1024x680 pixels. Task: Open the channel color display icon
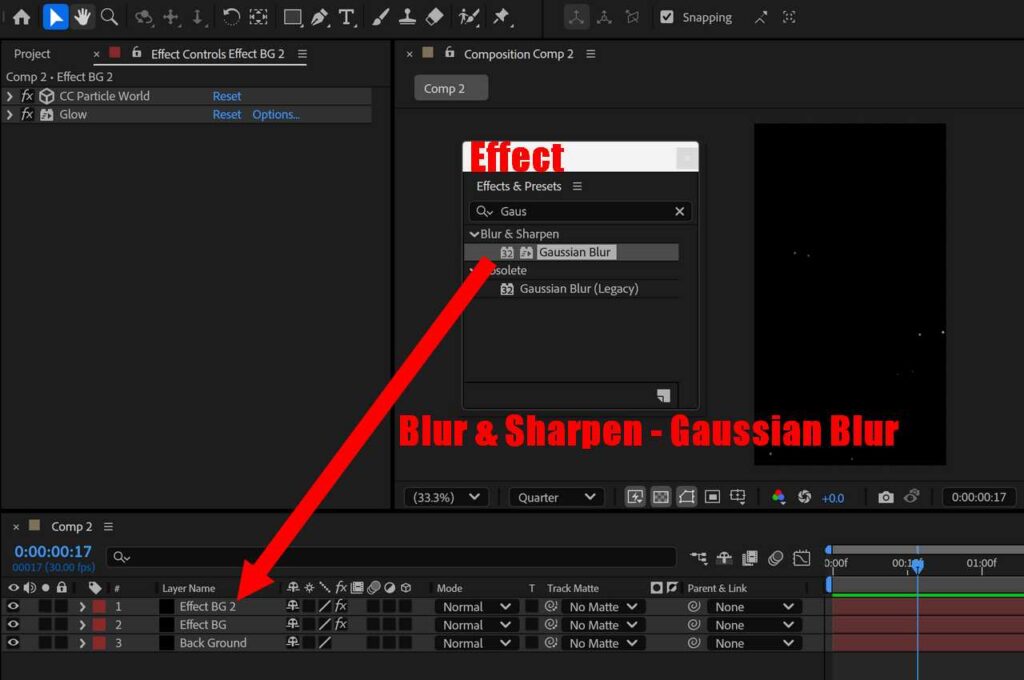point(778,497)
